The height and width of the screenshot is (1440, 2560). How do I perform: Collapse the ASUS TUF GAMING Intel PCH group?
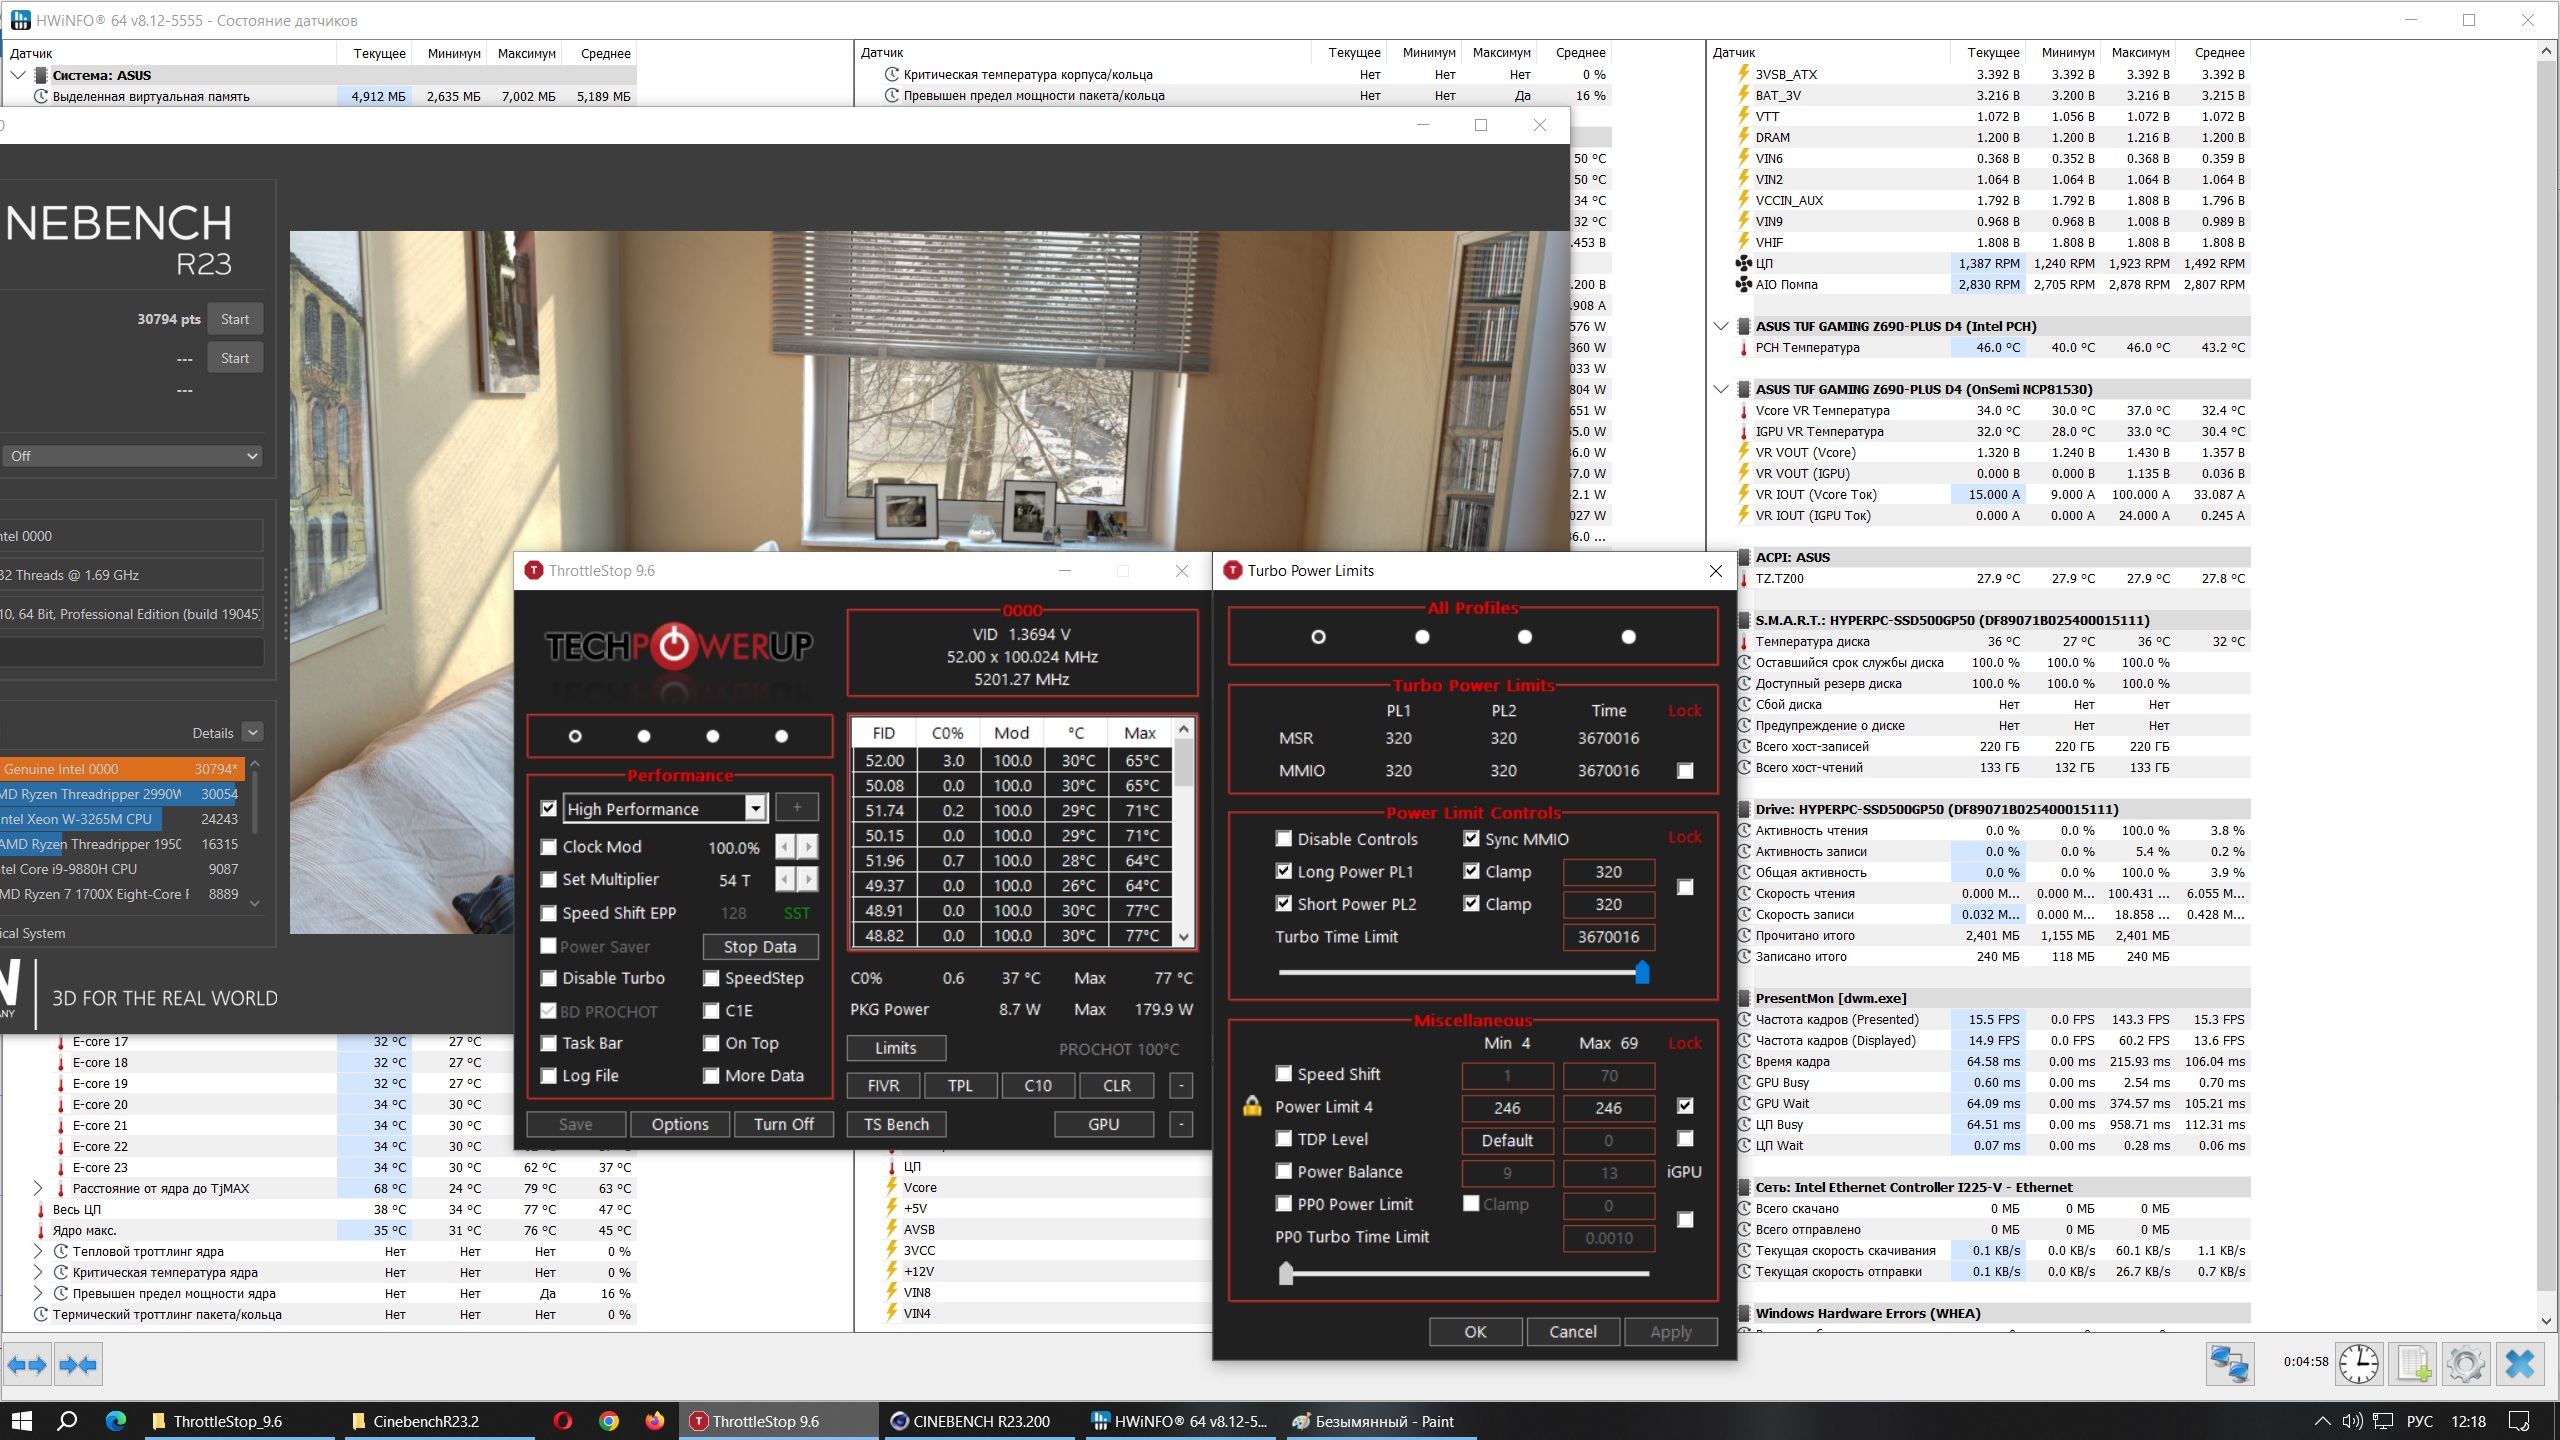[1720, 326]
